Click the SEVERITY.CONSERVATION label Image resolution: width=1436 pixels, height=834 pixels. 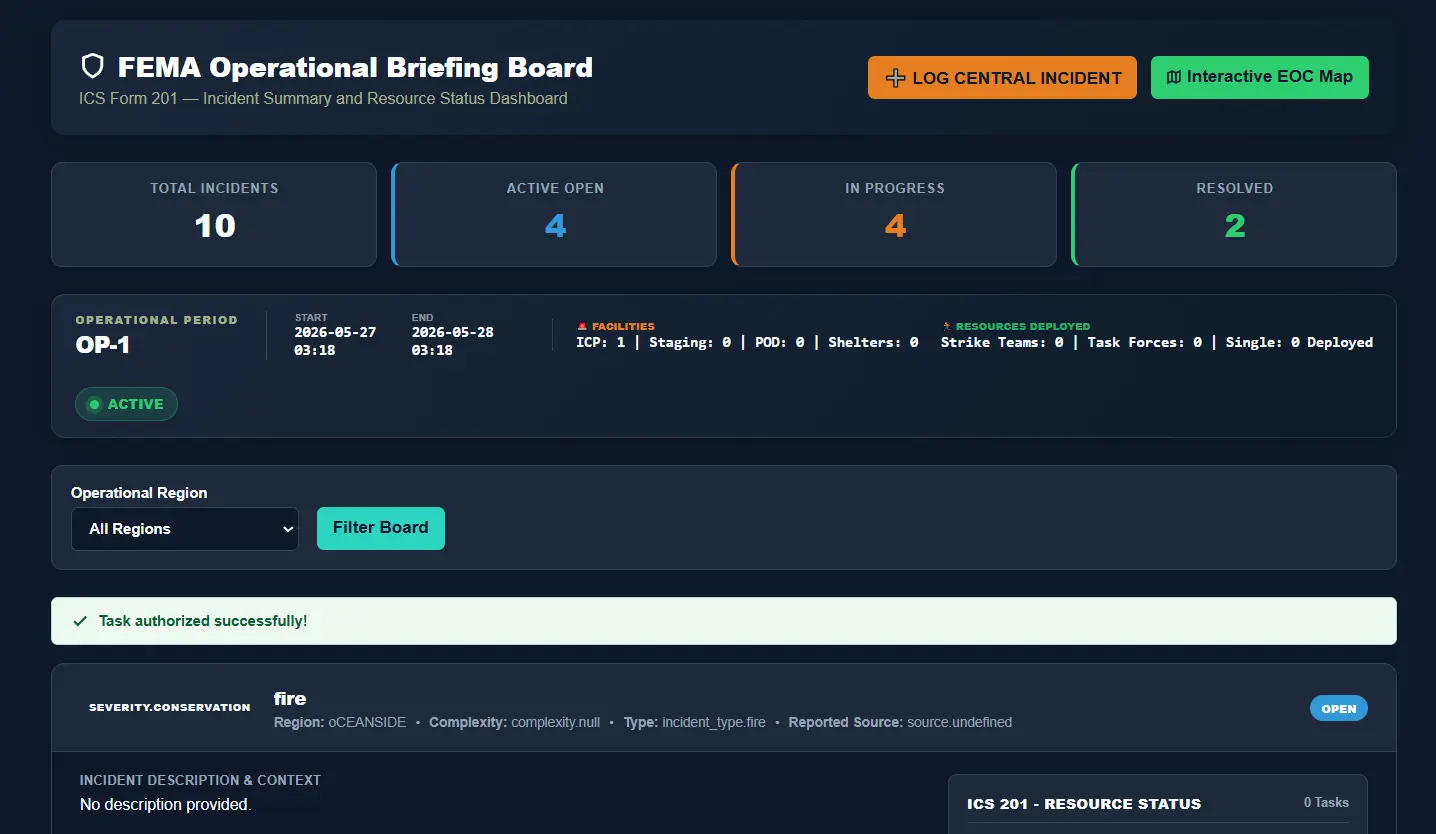[170, 707]
